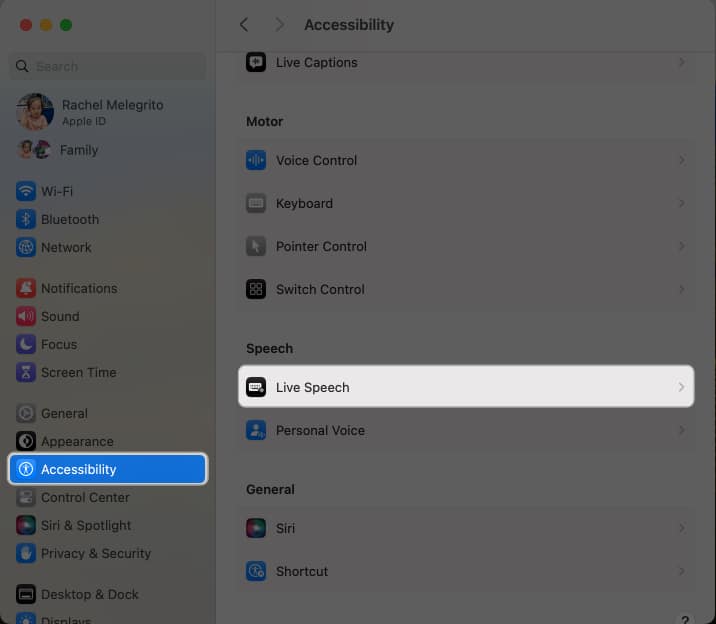Image resolution: width=716 pixels, height=624 pixels.
Task: Select Screen Time label in sidebar
Action: [x=79, y=372]
